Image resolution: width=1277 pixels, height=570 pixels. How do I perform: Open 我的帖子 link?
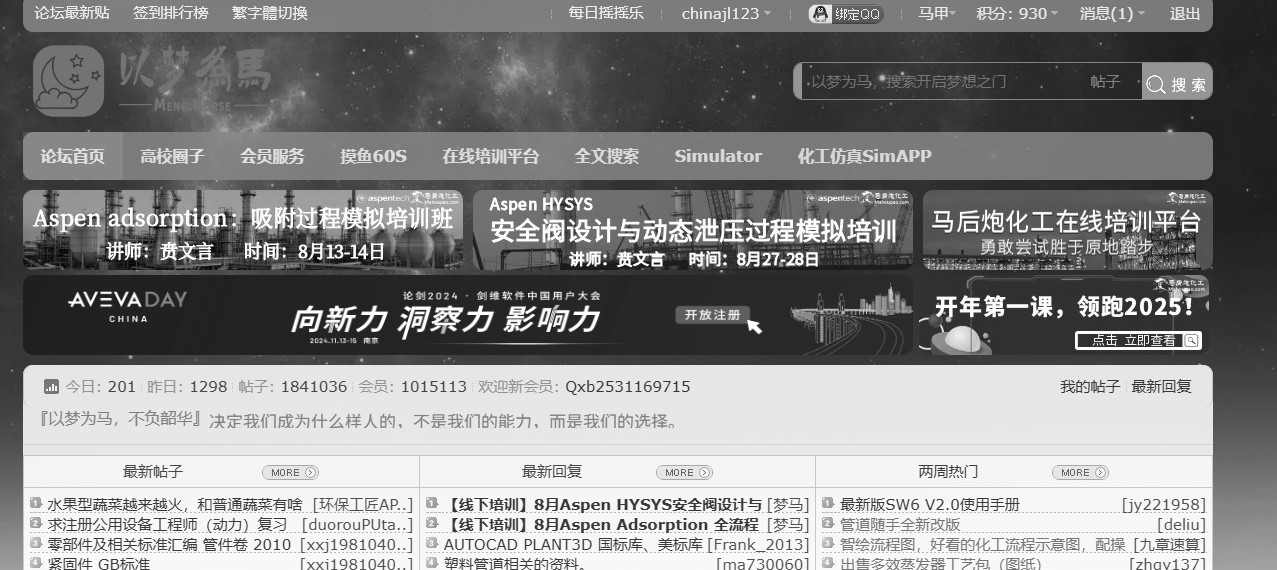1090,387
